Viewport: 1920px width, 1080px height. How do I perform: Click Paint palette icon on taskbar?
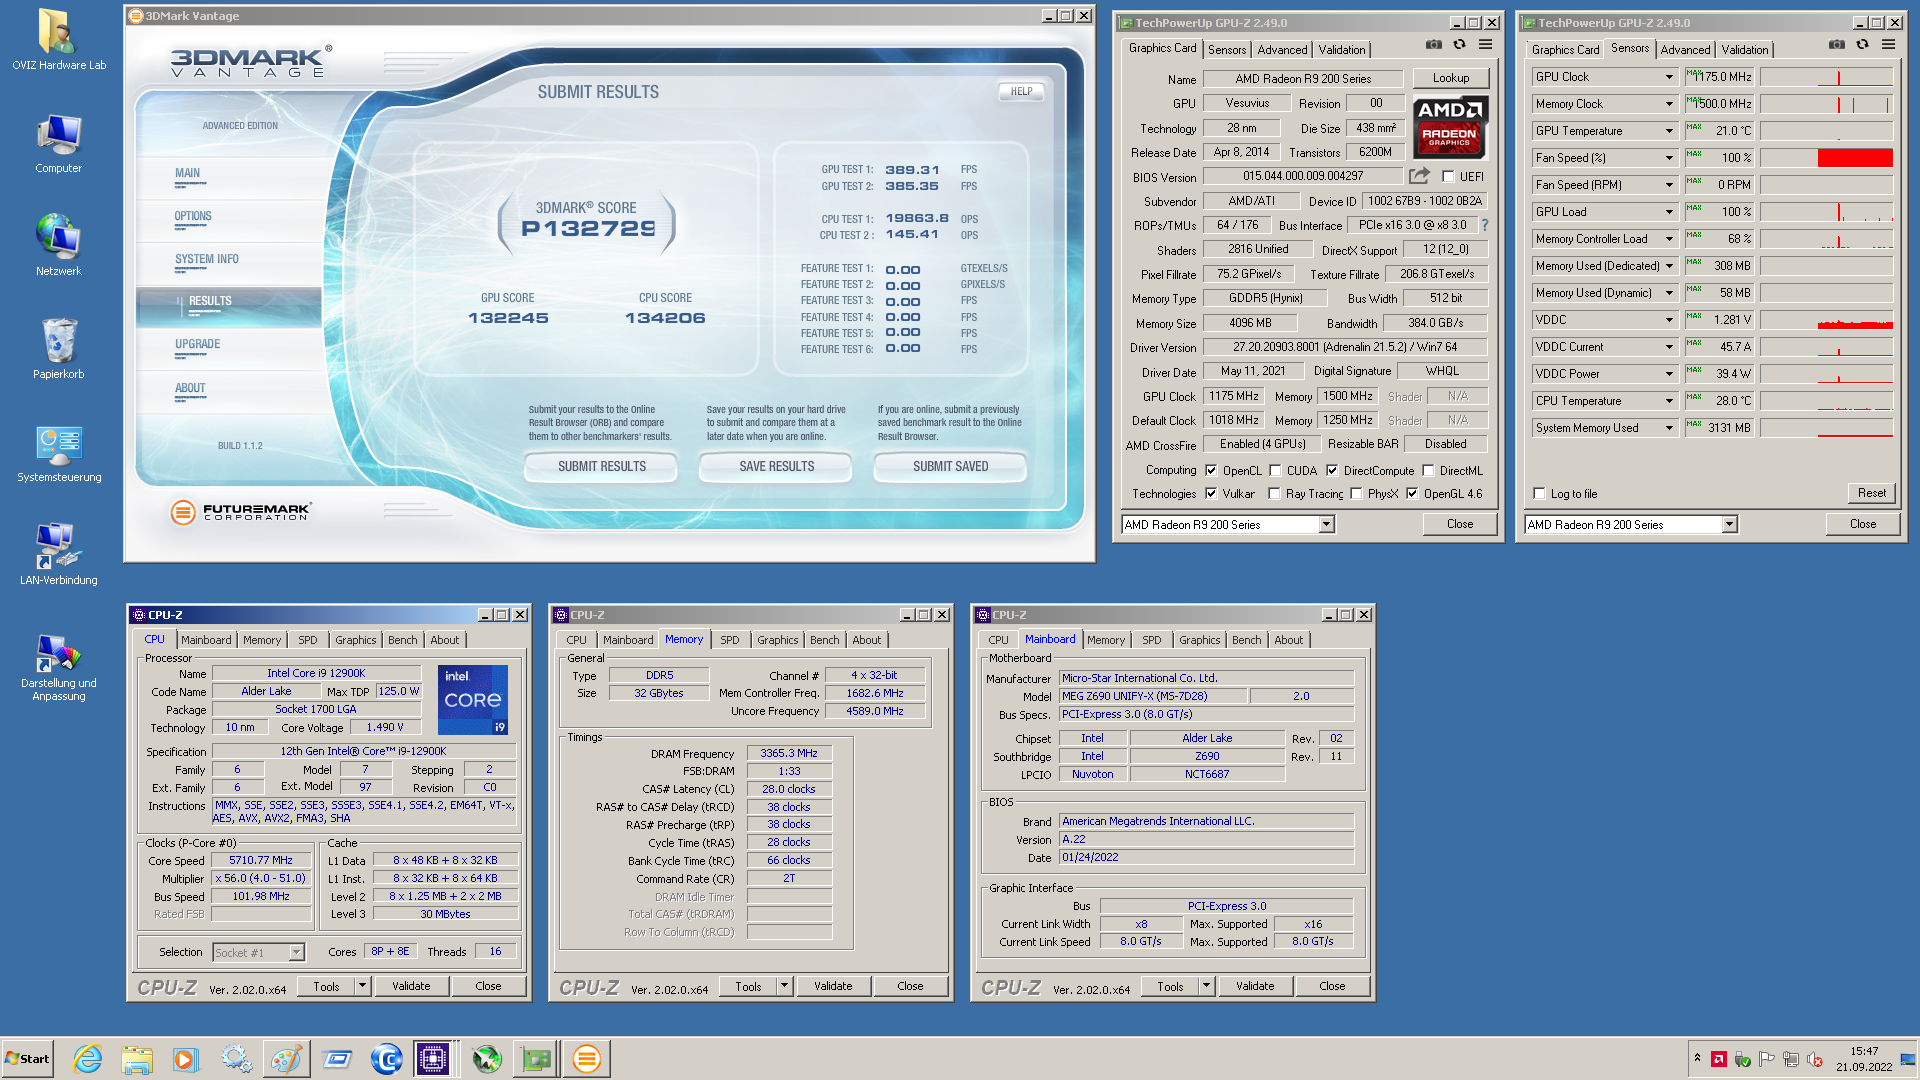click(x=286, y=1059)
